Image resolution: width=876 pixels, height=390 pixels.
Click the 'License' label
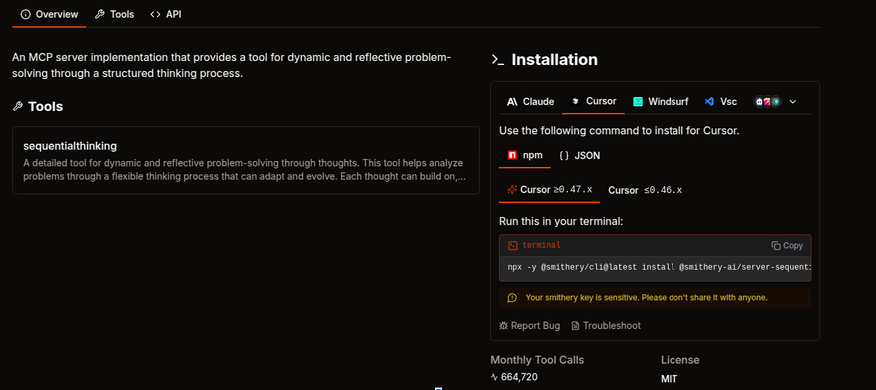pos(680,360)
